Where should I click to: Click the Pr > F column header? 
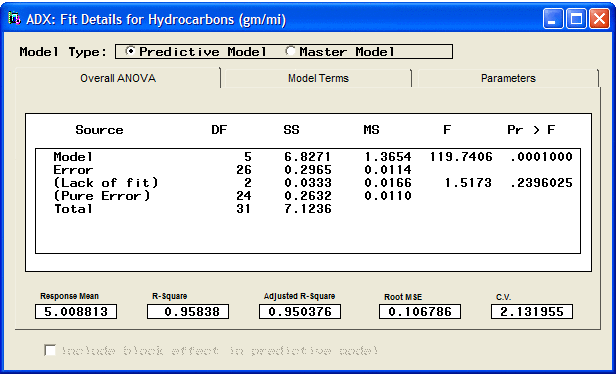pos(531,130)
